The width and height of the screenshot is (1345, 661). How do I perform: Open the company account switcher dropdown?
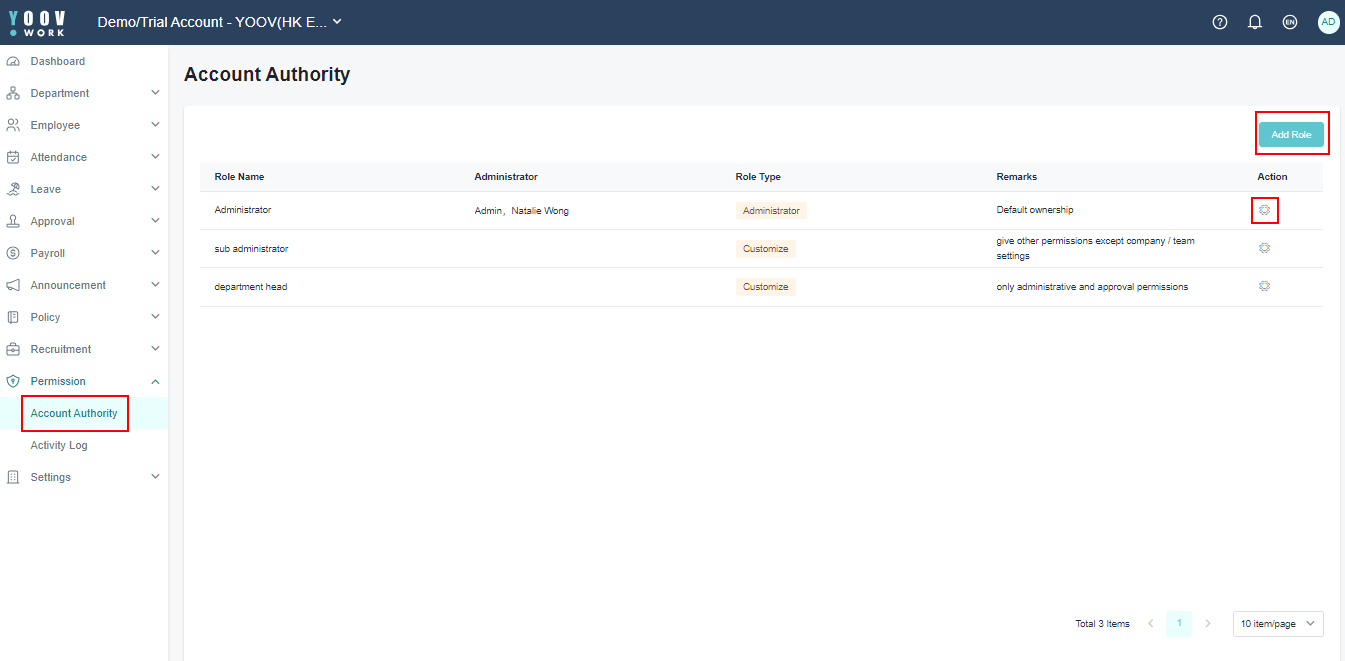[219, 22]
